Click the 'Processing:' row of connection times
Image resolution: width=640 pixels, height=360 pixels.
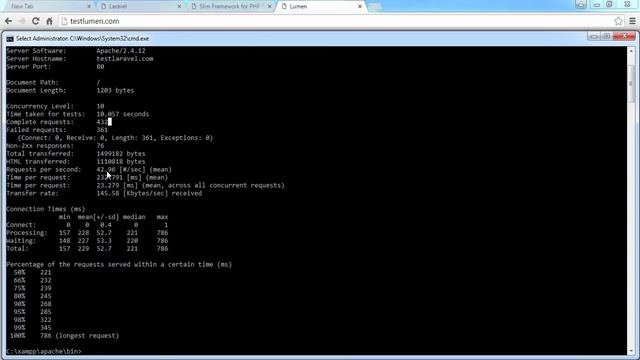click(x=87, y=233)
